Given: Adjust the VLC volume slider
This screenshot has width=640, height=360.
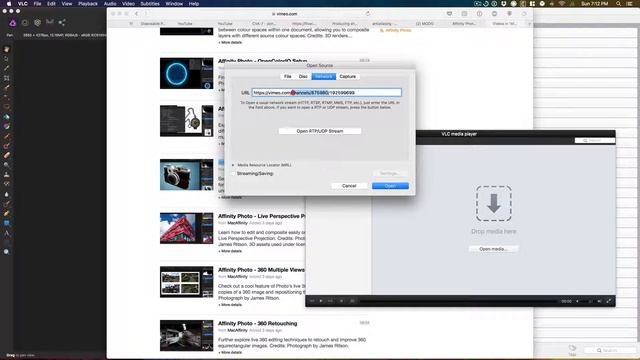Looking at the screenshot, I should 587,301.
